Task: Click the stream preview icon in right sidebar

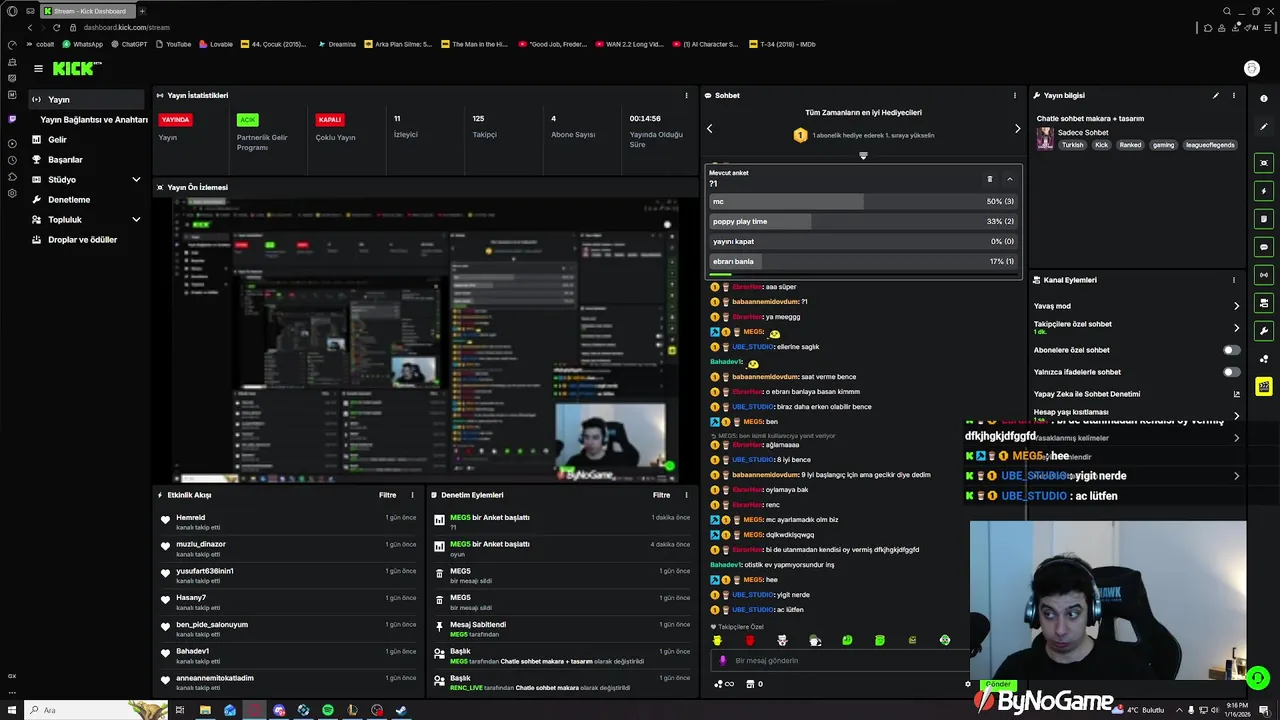Action: (1264, 163)
